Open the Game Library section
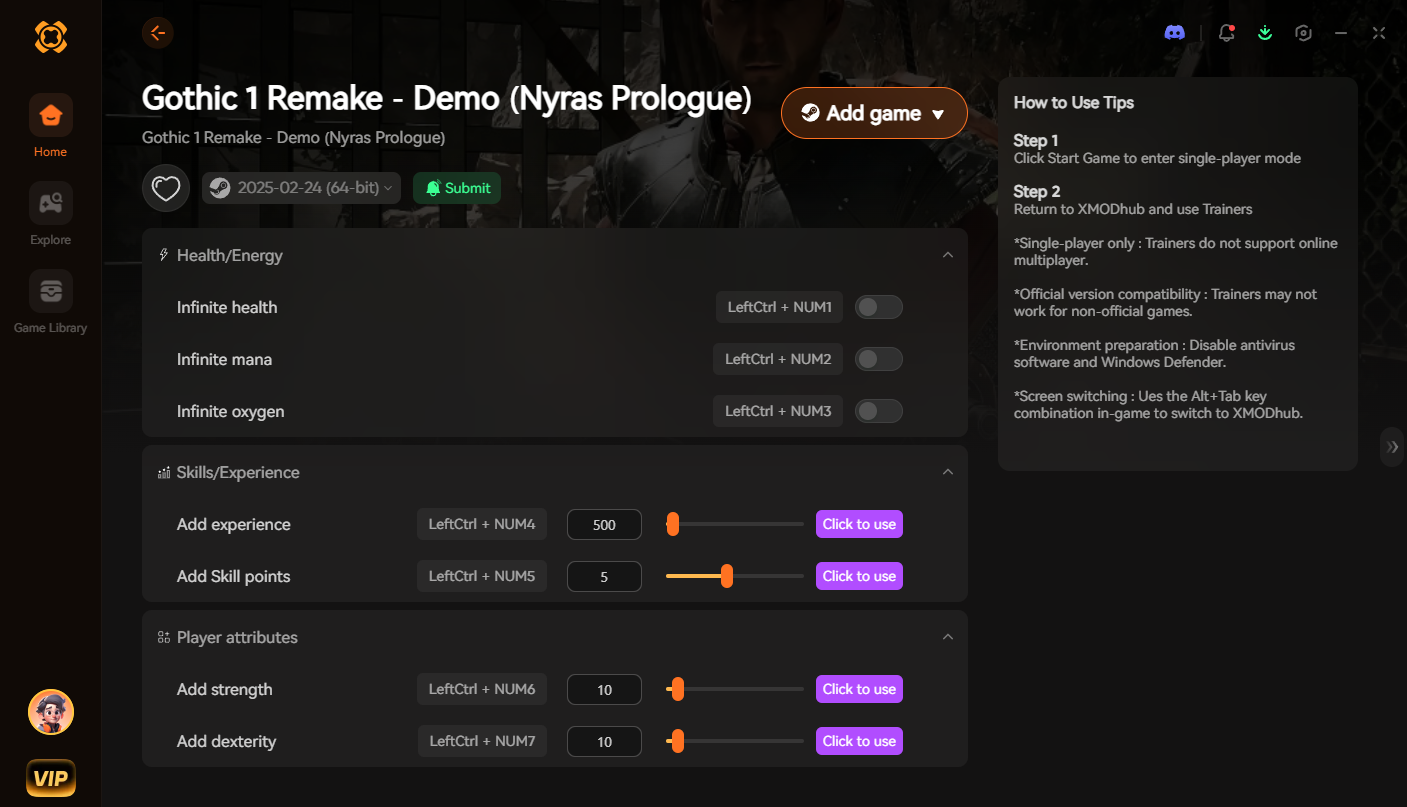This screenshot has width=1407, height=807. click(50, 302)
